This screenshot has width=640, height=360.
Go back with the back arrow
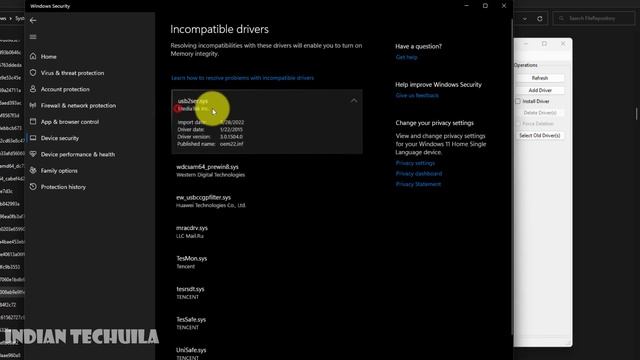point(33,20)
